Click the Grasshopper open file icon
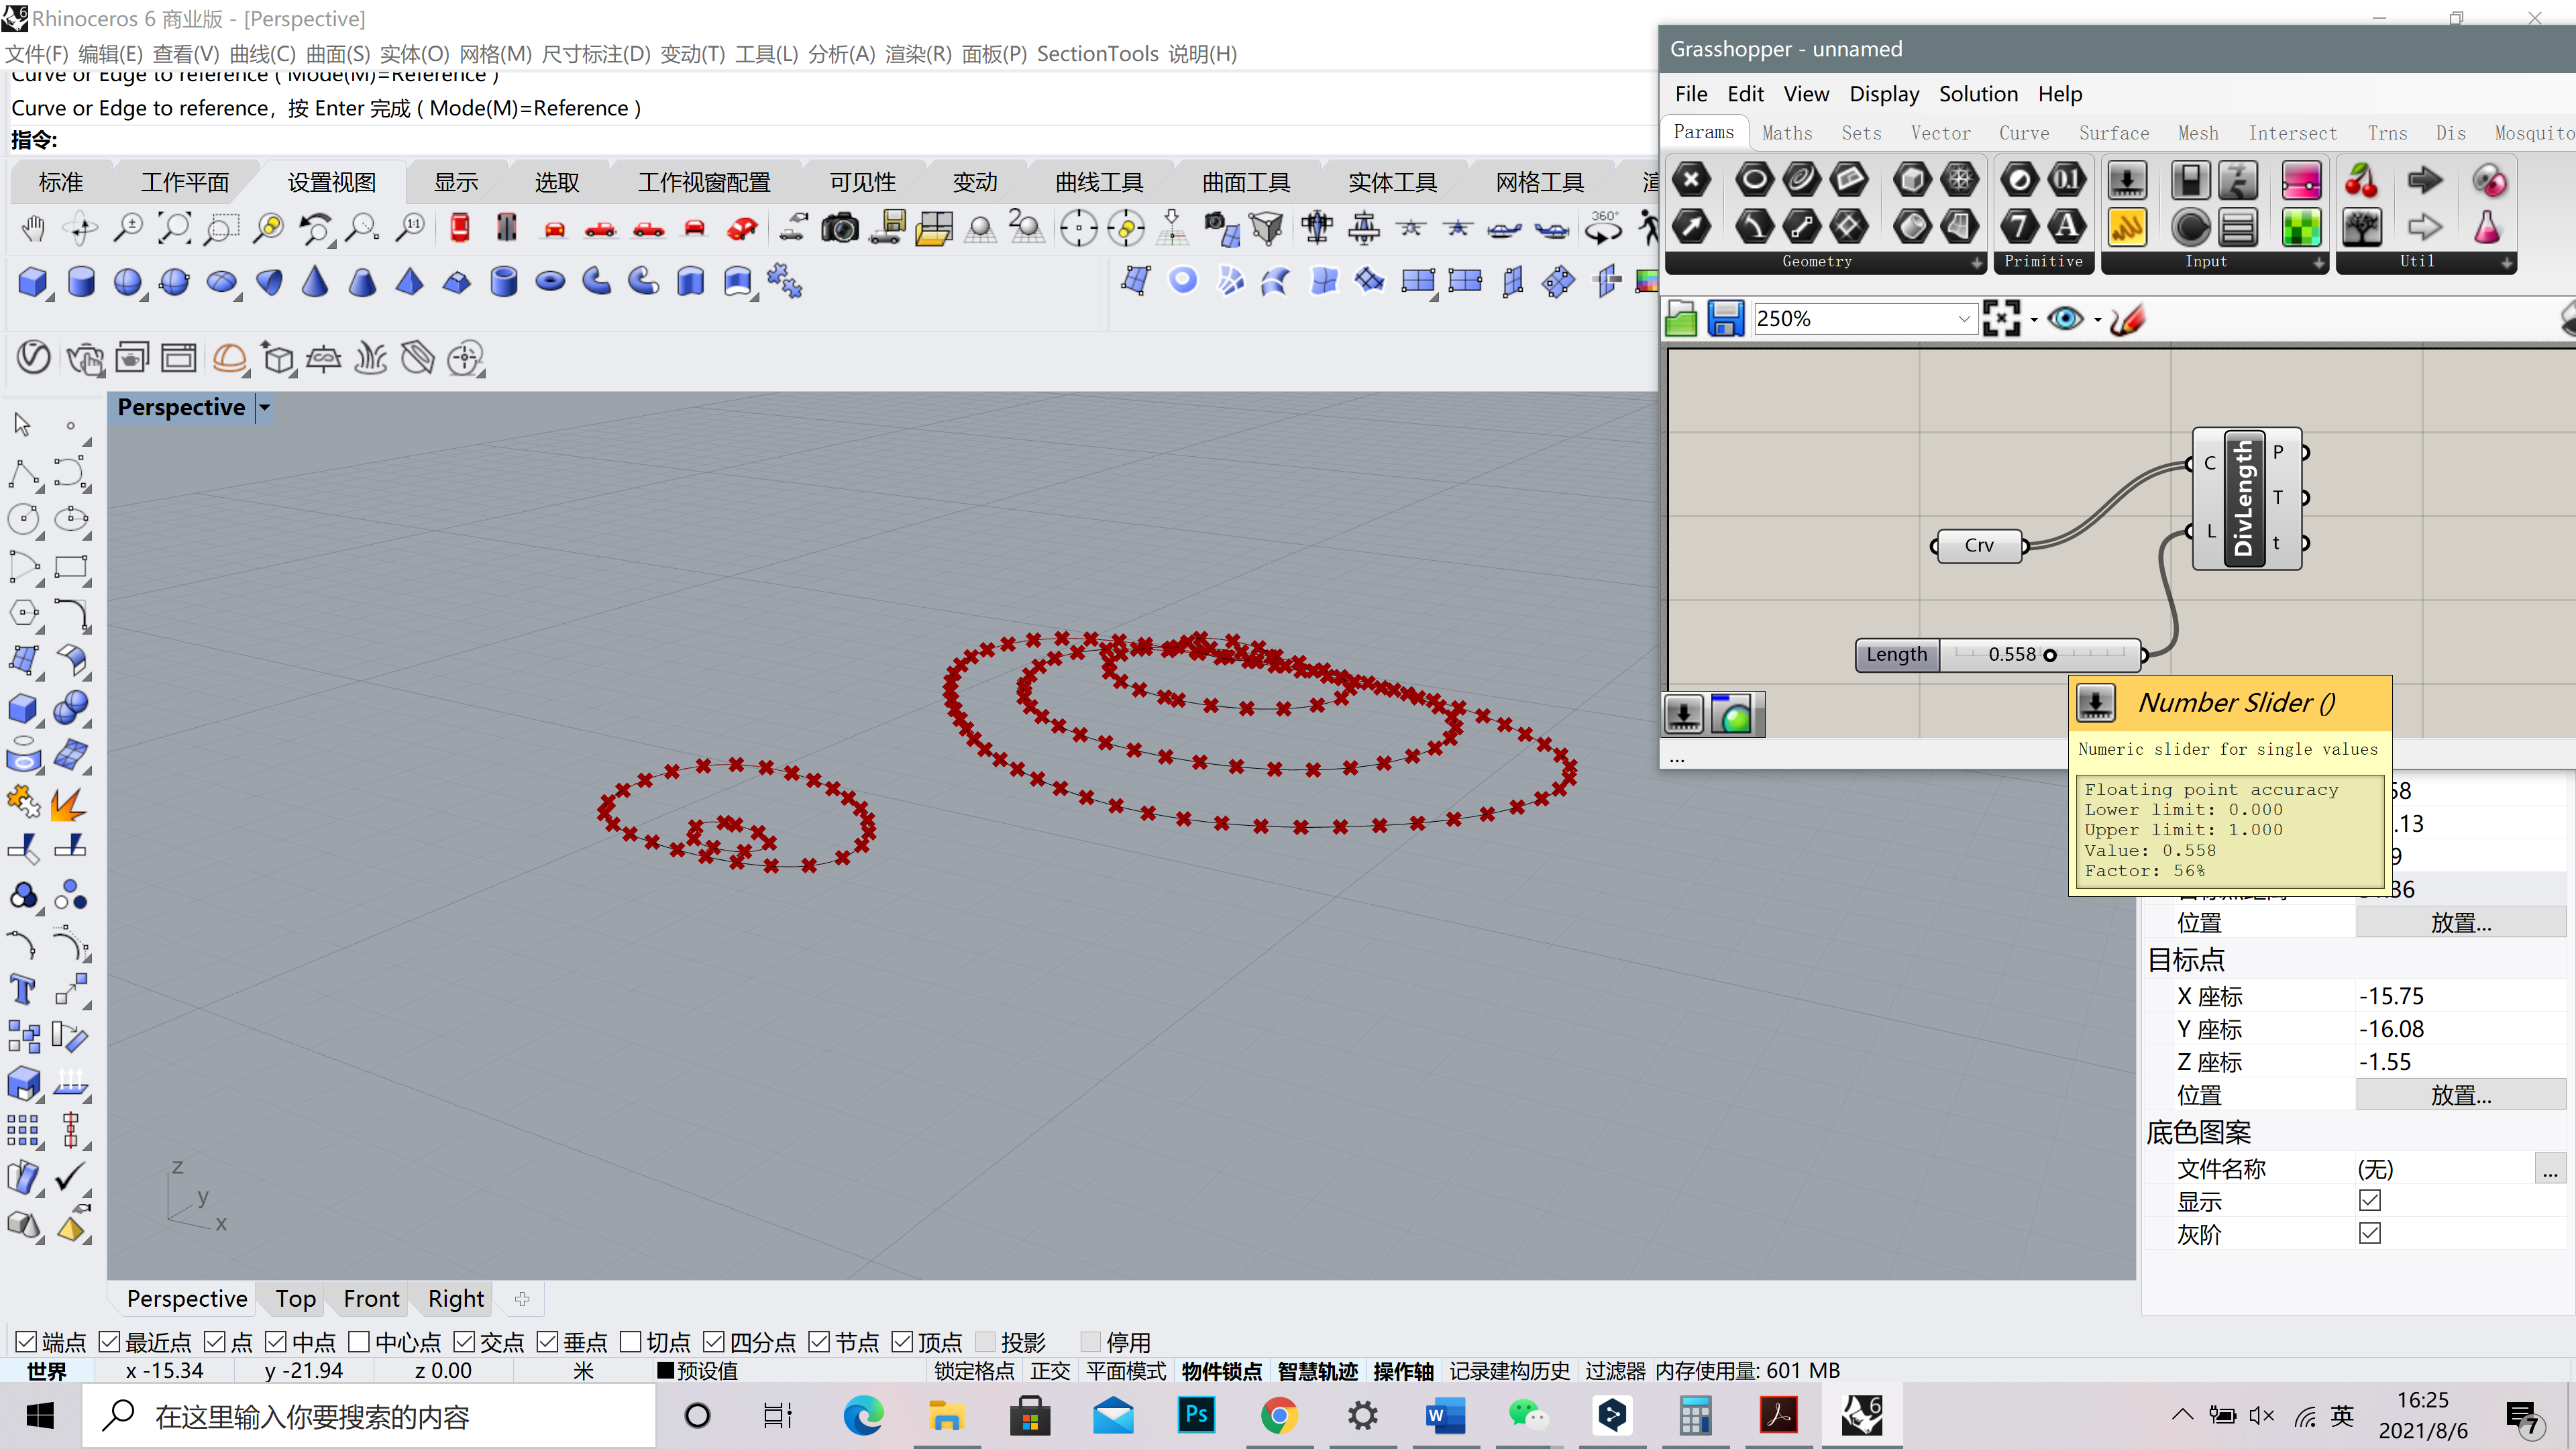Screen dimensions: 2576x1449 1682,319
